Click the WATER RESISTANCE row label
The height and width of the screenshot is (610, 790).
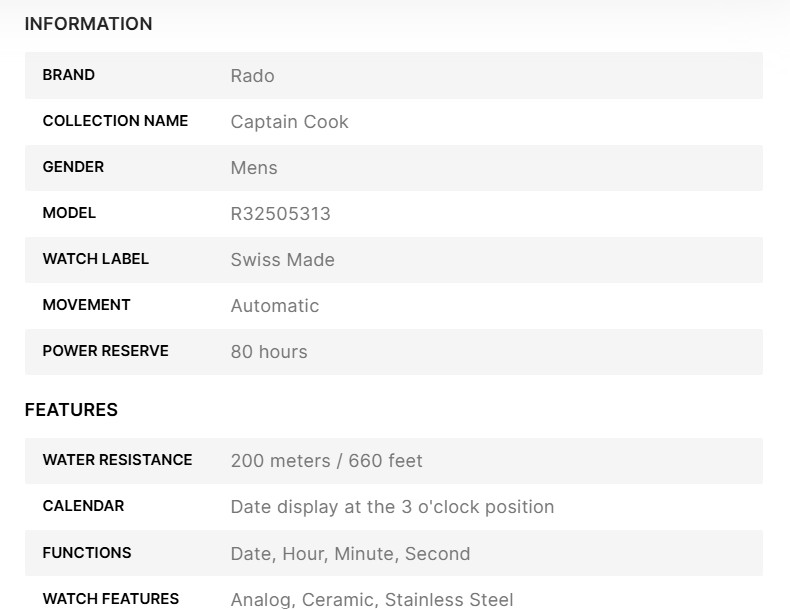[117, 460]
